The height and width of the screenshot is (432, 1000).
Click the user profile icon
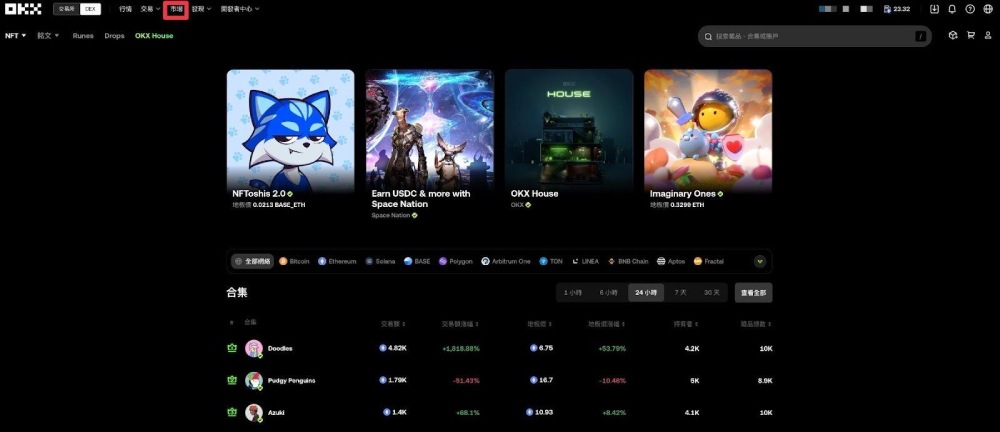point(988,36)
